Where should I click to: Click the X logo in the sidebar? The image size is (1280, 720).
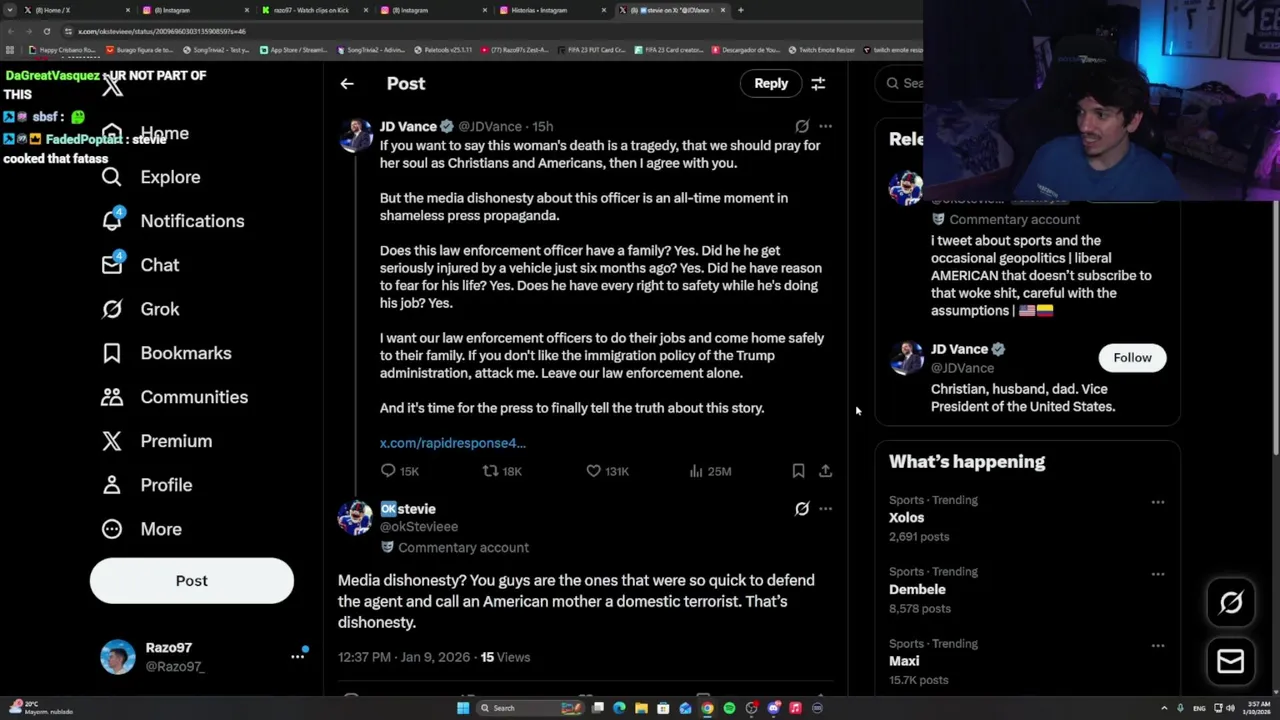click(x=112, y=86)
